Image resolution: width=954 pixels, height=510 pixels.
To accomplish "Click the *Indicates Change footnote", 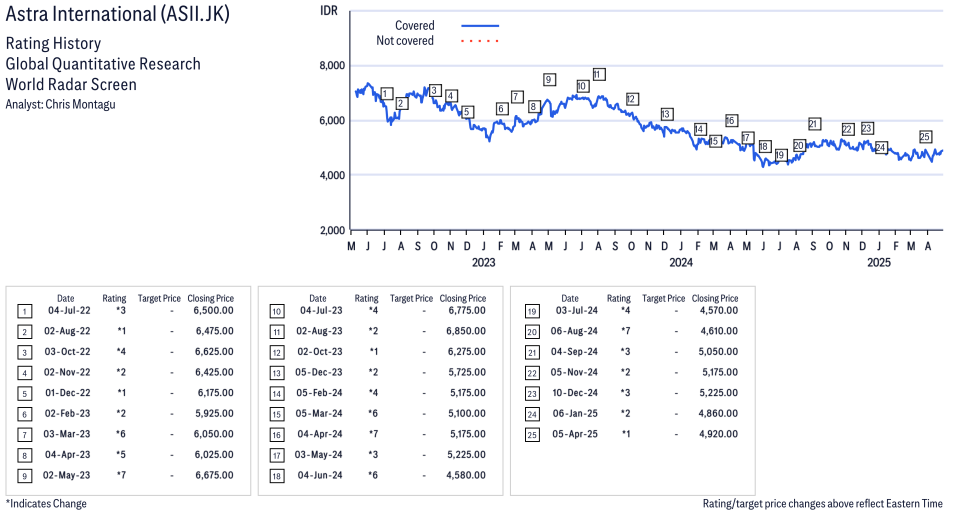I will pyautogui.click(x=46, y=504).
